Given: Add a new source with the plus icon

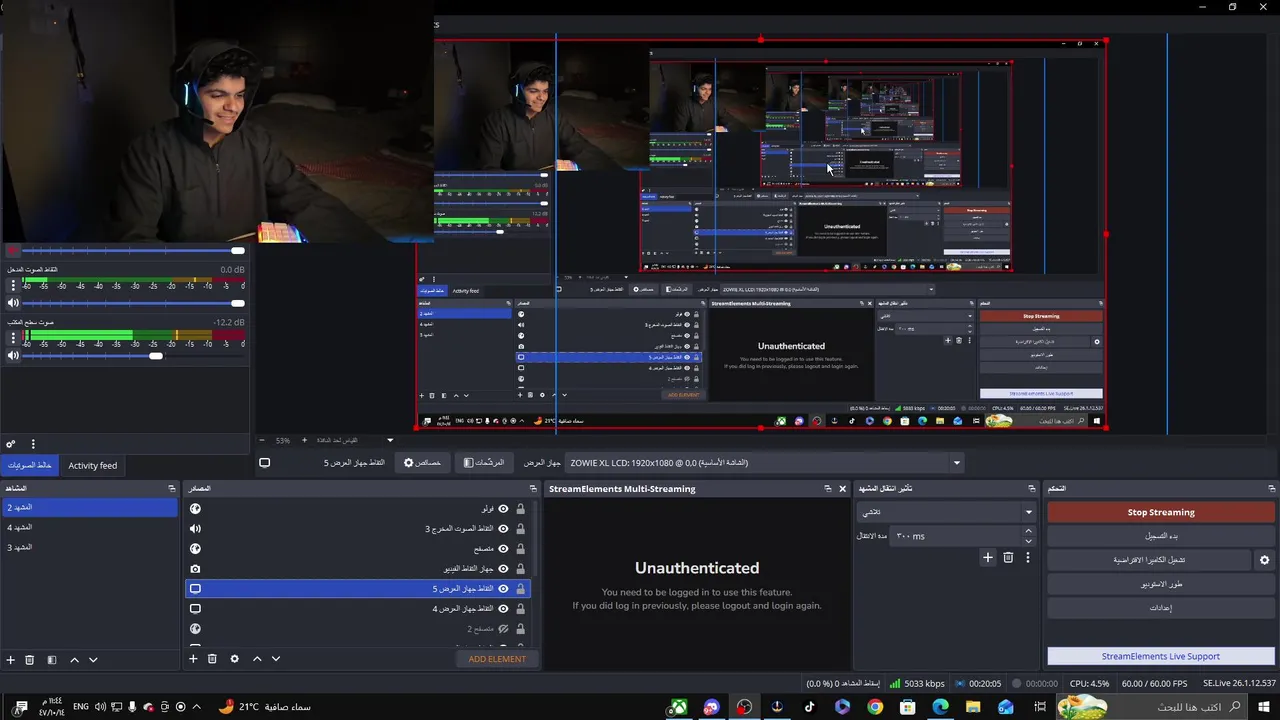Looking at the screenshot, I should tap(194, 659).
